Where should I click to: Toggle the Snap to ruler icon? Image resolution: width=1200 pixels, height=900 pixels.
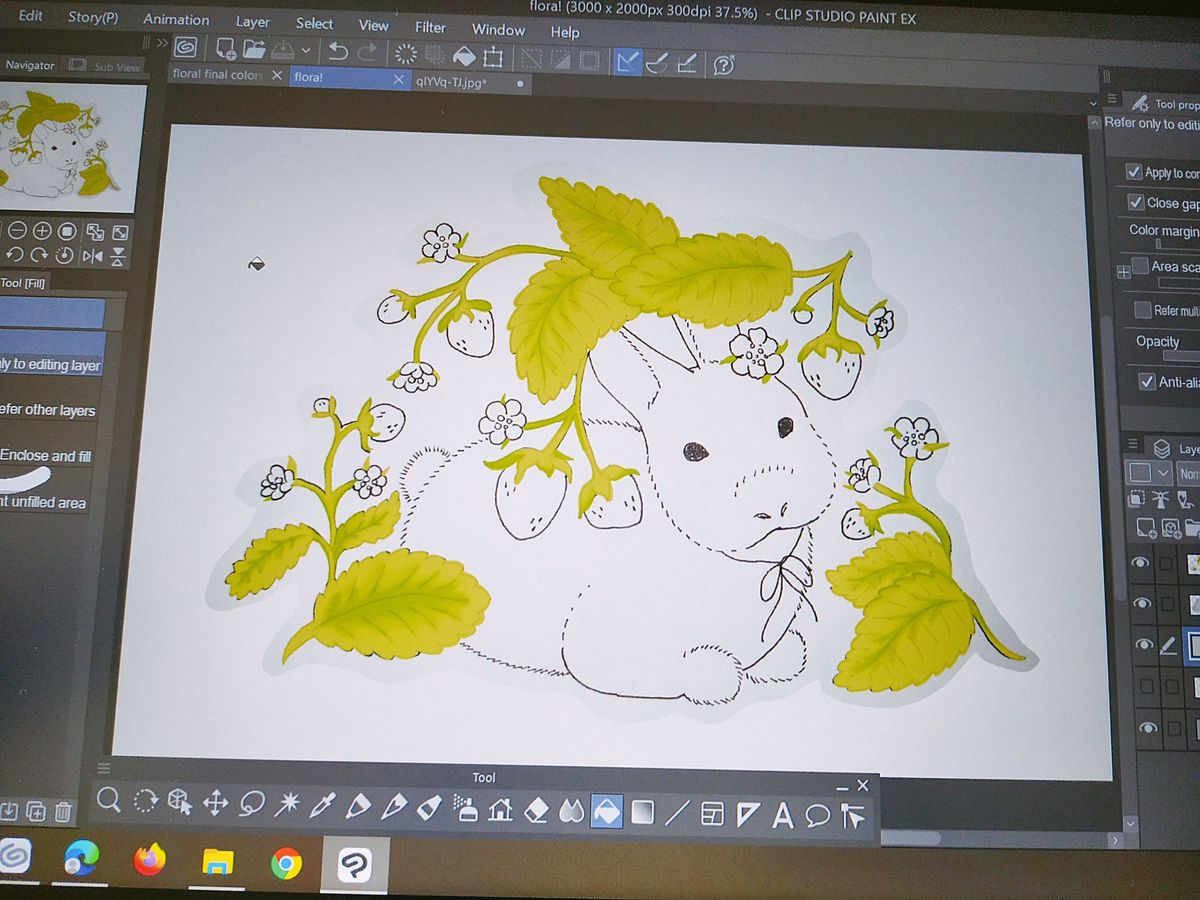point(628,62)
